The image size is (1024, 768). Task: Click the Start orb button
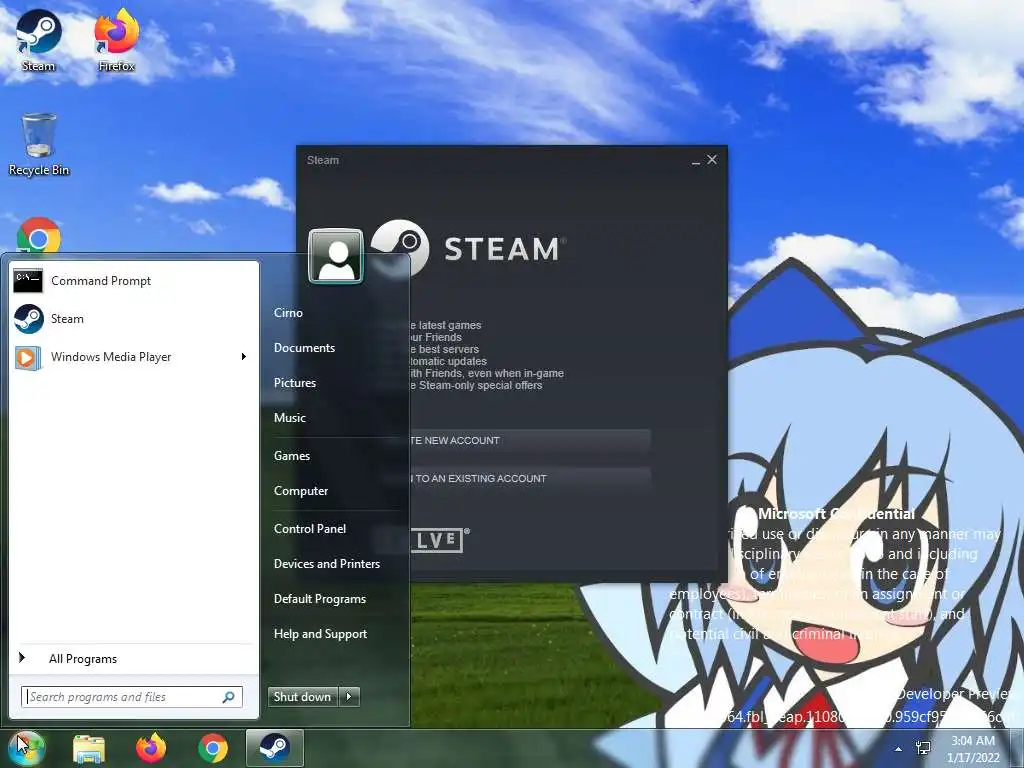point(26,748)
